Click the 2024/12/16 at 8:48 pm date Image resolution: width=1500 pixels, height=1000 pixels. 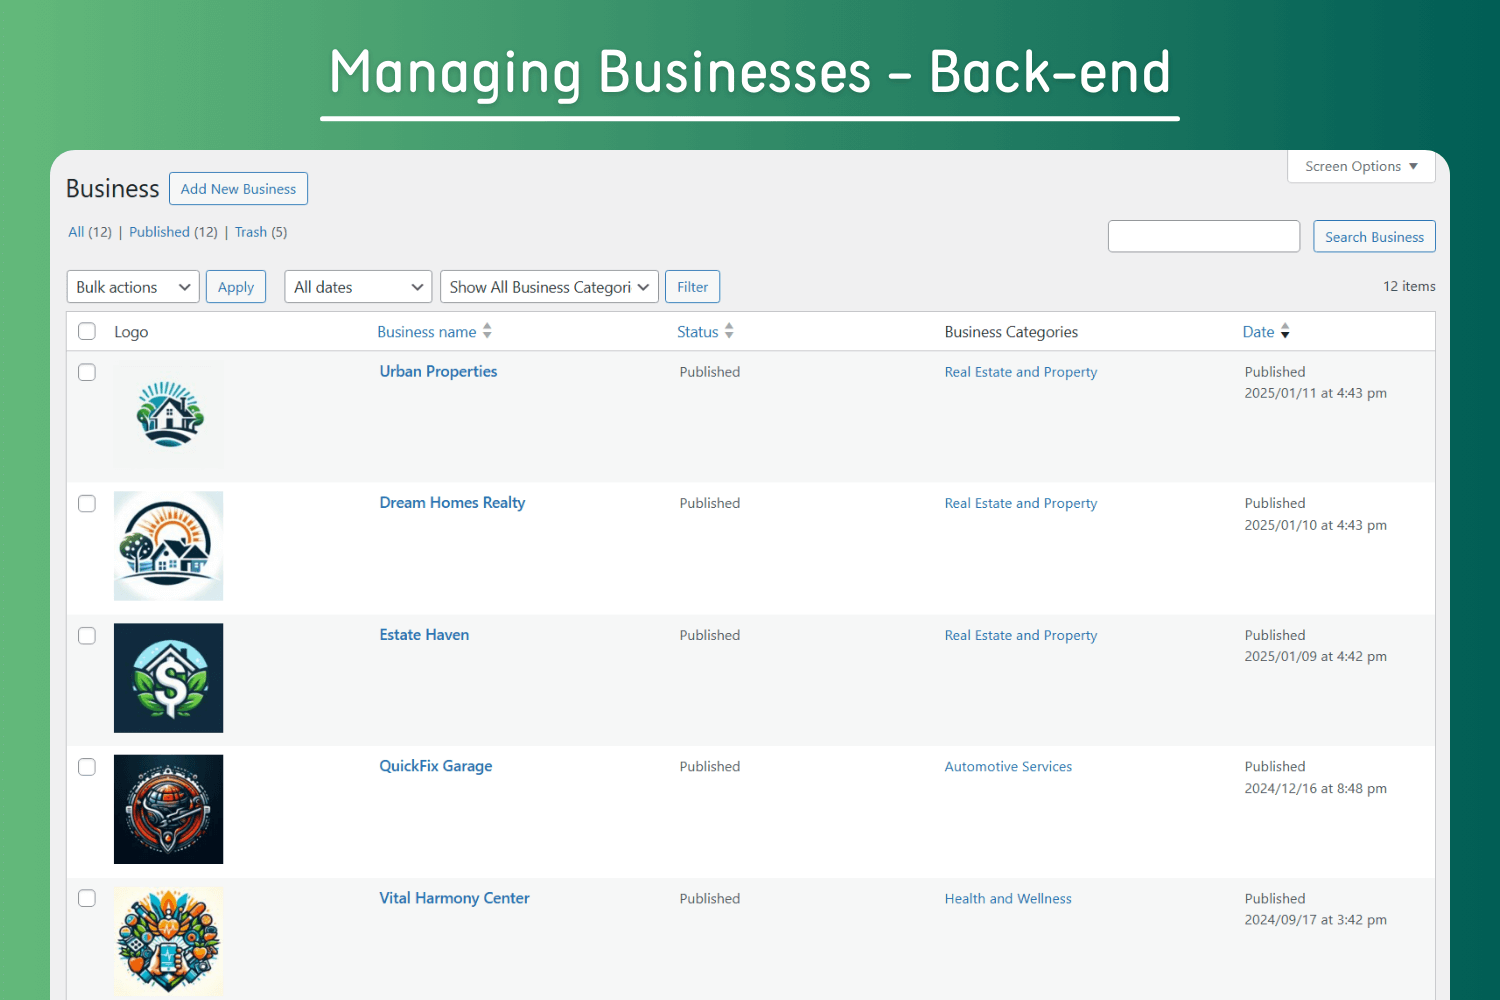(1315, 789)
